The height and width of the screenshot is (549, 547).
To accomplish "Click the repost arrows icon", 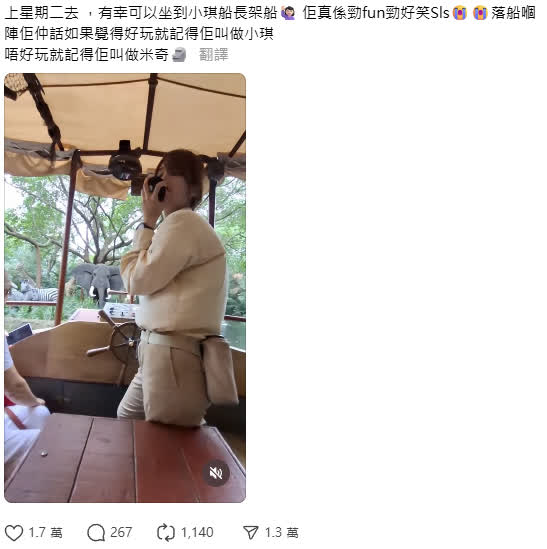I will pyautogui.click(x=166, y=533).
